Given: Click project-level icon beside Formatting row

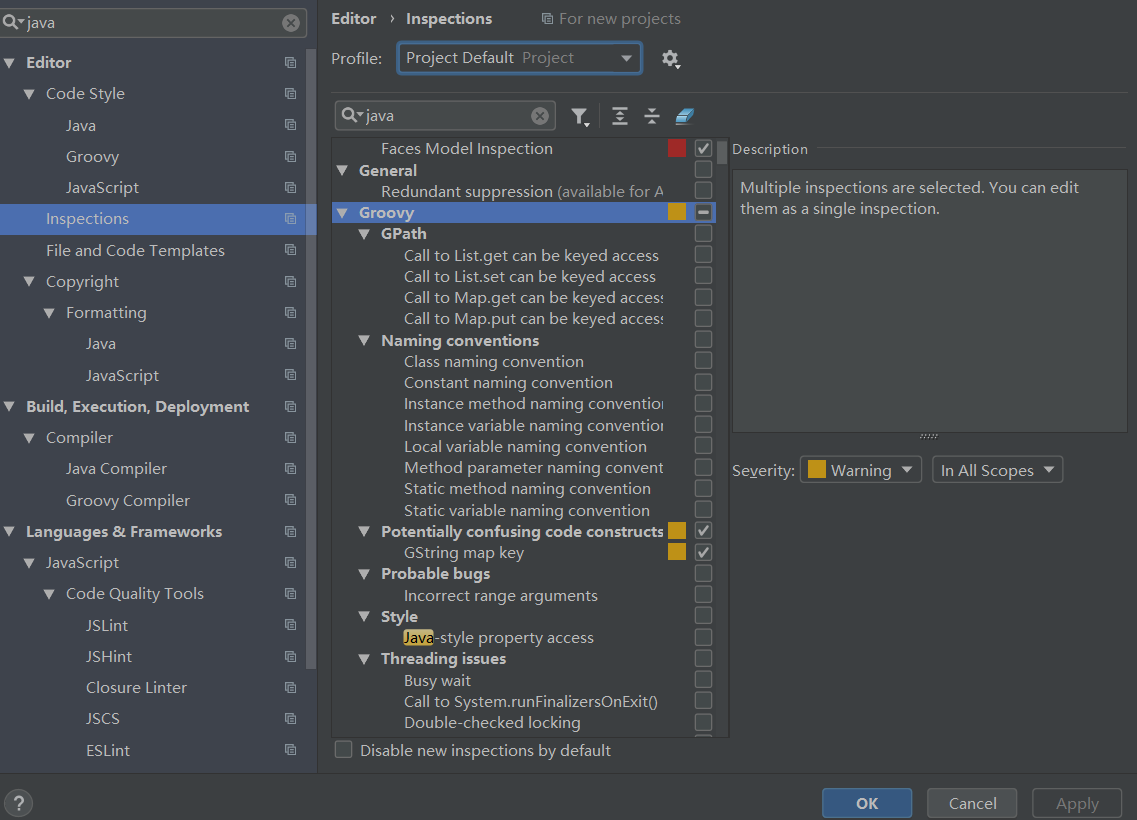Looking at the screenshot, I should tap(291, 312).
